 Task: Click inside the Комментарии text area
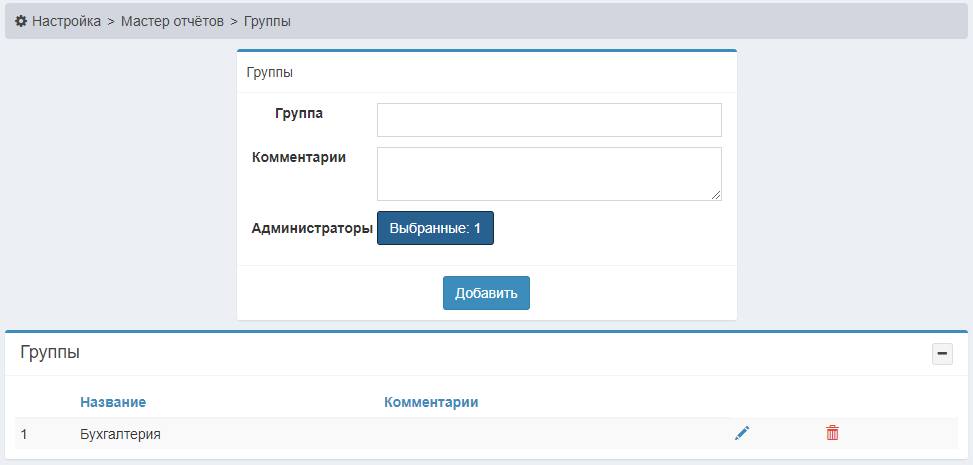[x=549, y=173]
